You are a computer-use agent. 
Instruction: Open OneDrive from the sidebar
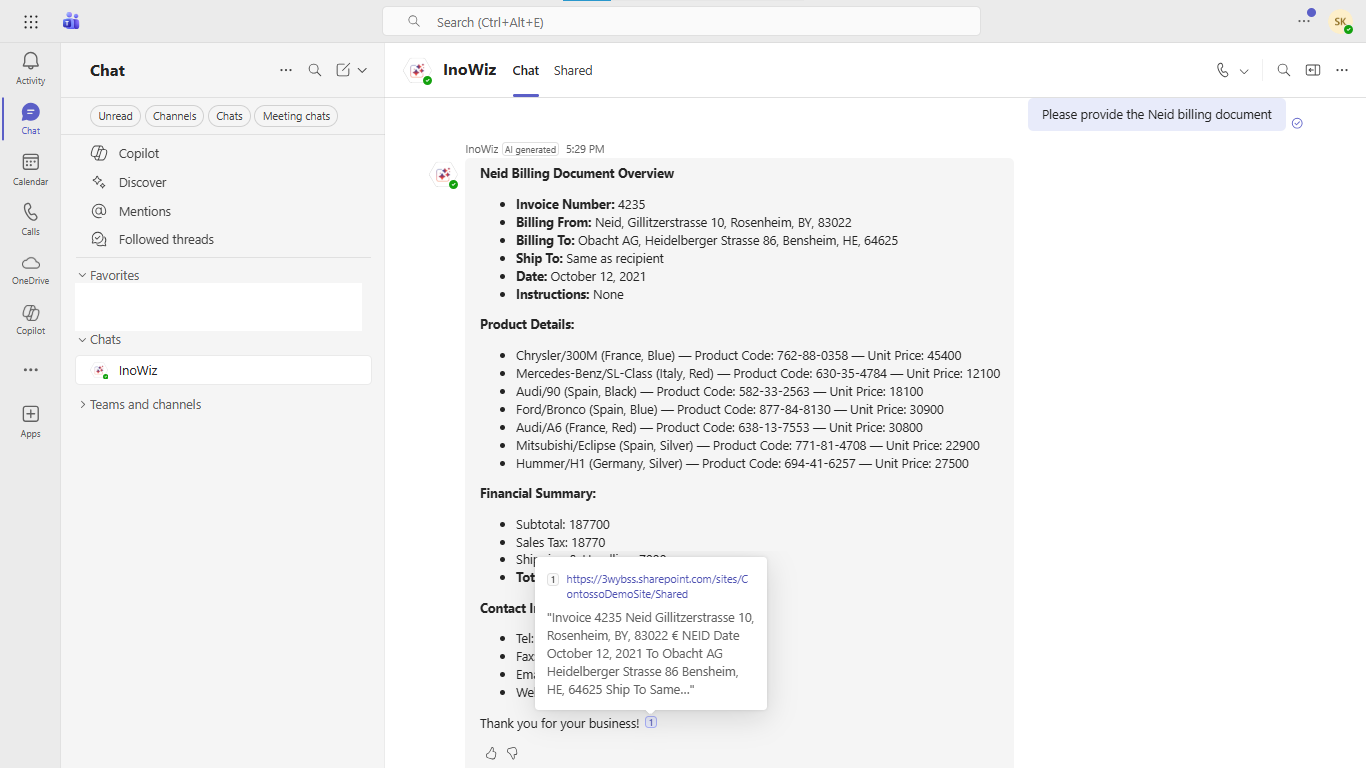pyautogui.click(x=30, y=268)
